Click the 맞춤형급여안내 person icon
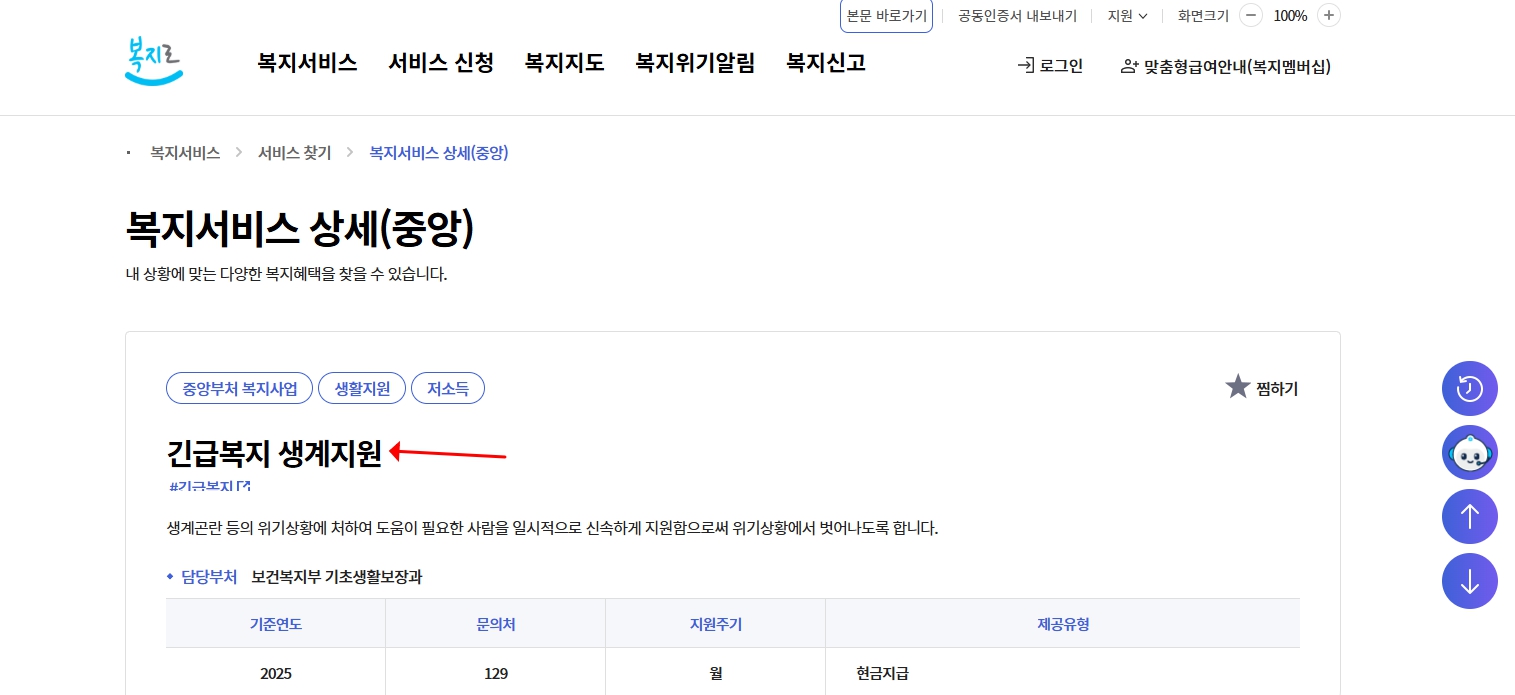 [1126, 66]
